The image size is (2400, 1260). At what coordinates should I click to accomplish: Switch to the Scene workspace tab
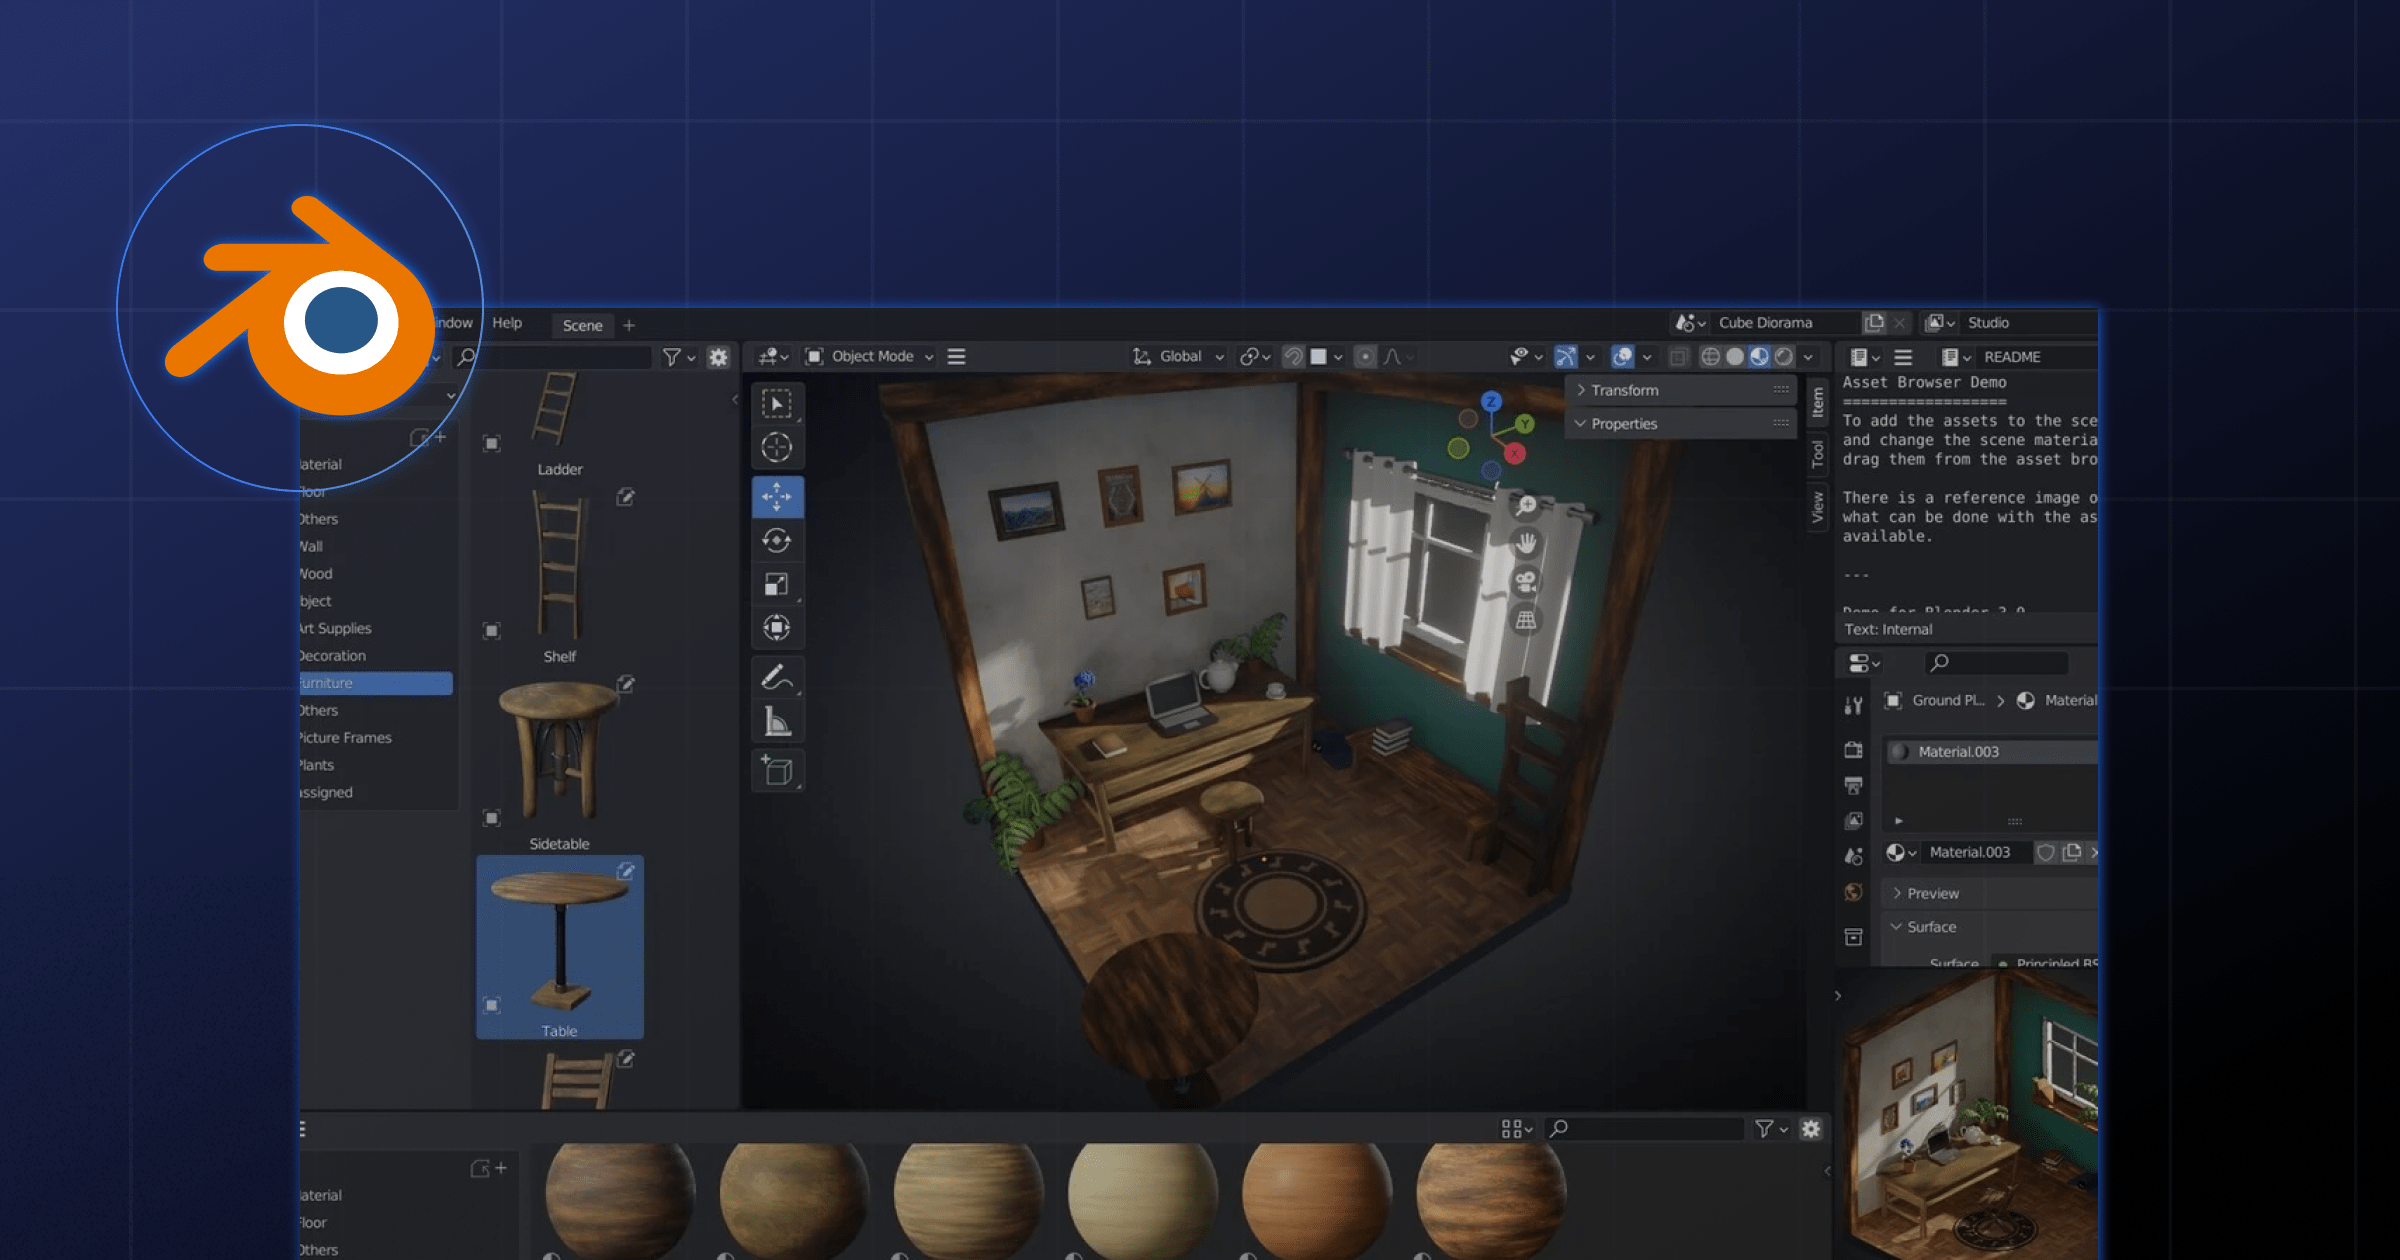(582, 325)
